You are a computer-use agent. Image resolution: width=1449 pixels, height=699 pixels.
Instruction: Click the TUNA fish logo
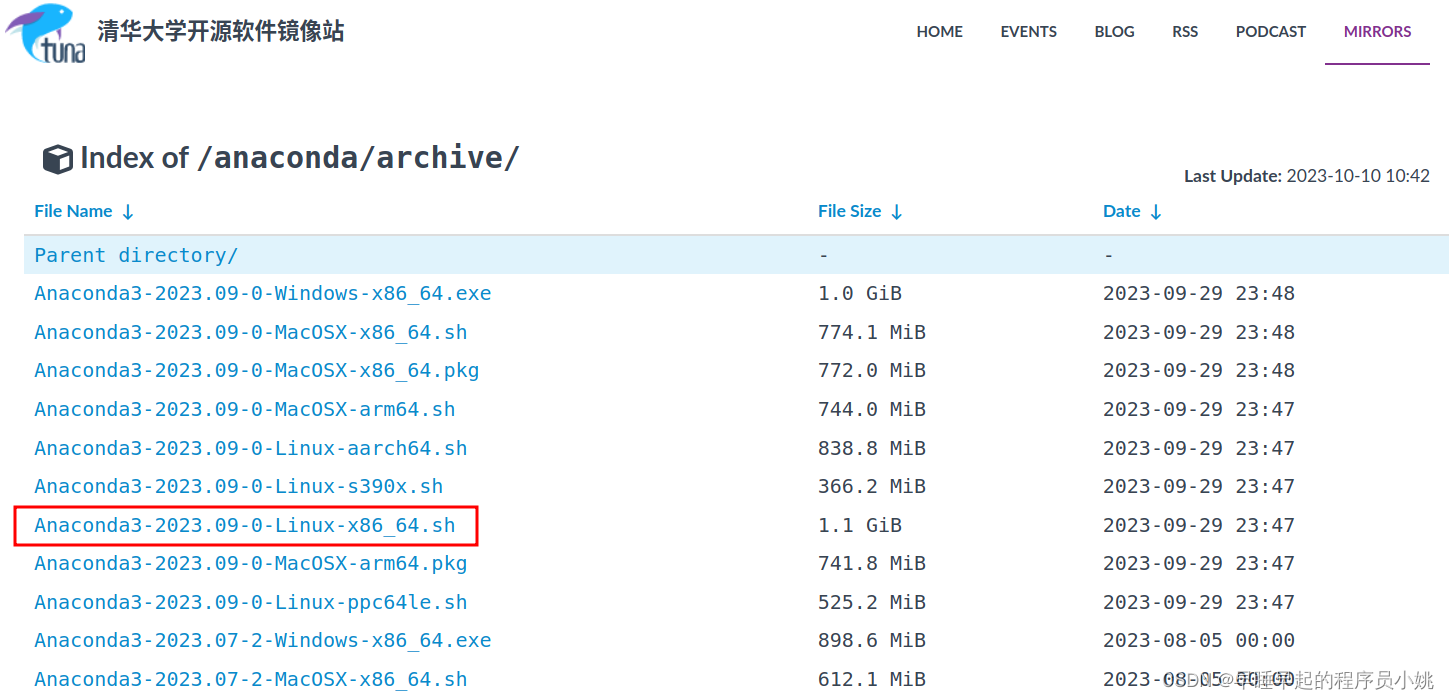tap(46, 33)
